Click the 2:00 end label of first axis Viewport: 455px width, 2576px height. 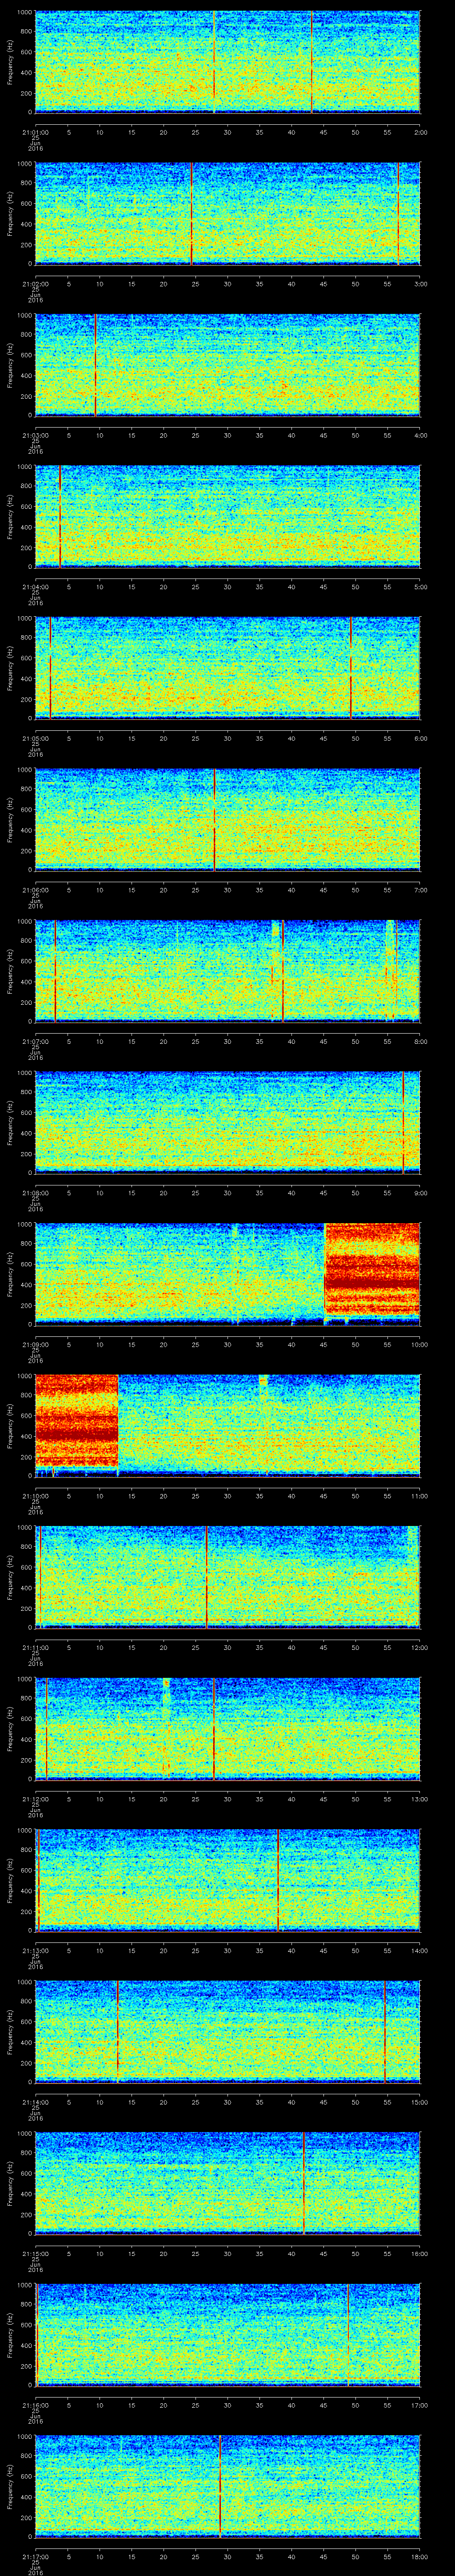click(421, 132)
